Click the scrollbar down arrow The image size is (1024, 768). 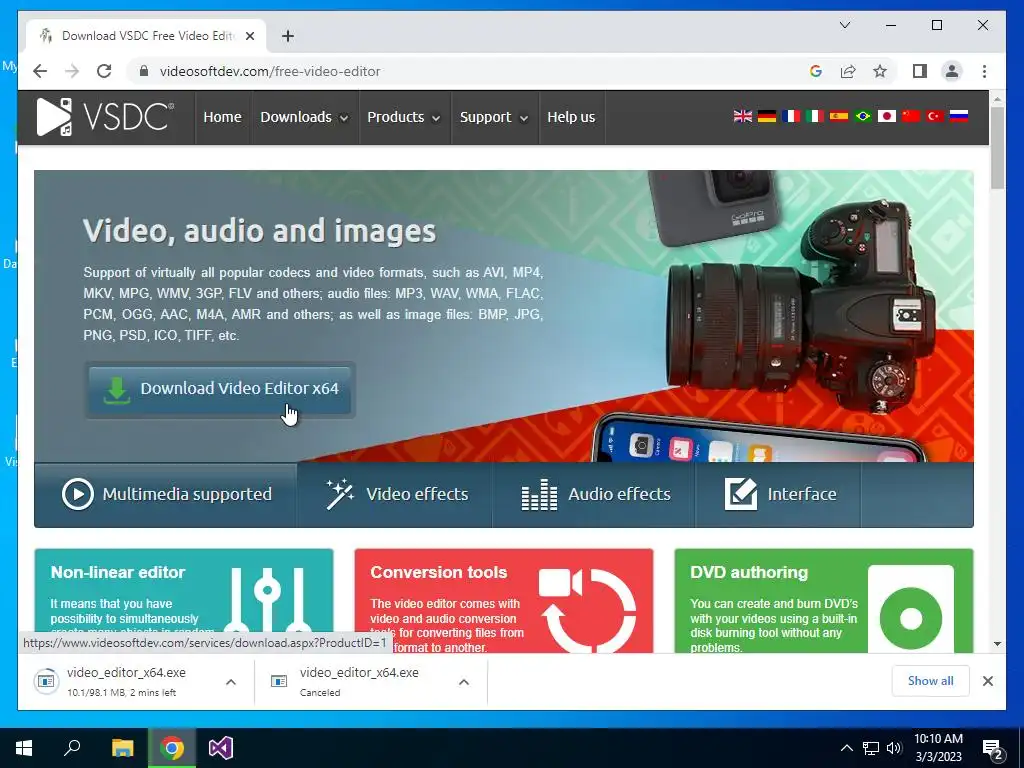pos(997,644)
